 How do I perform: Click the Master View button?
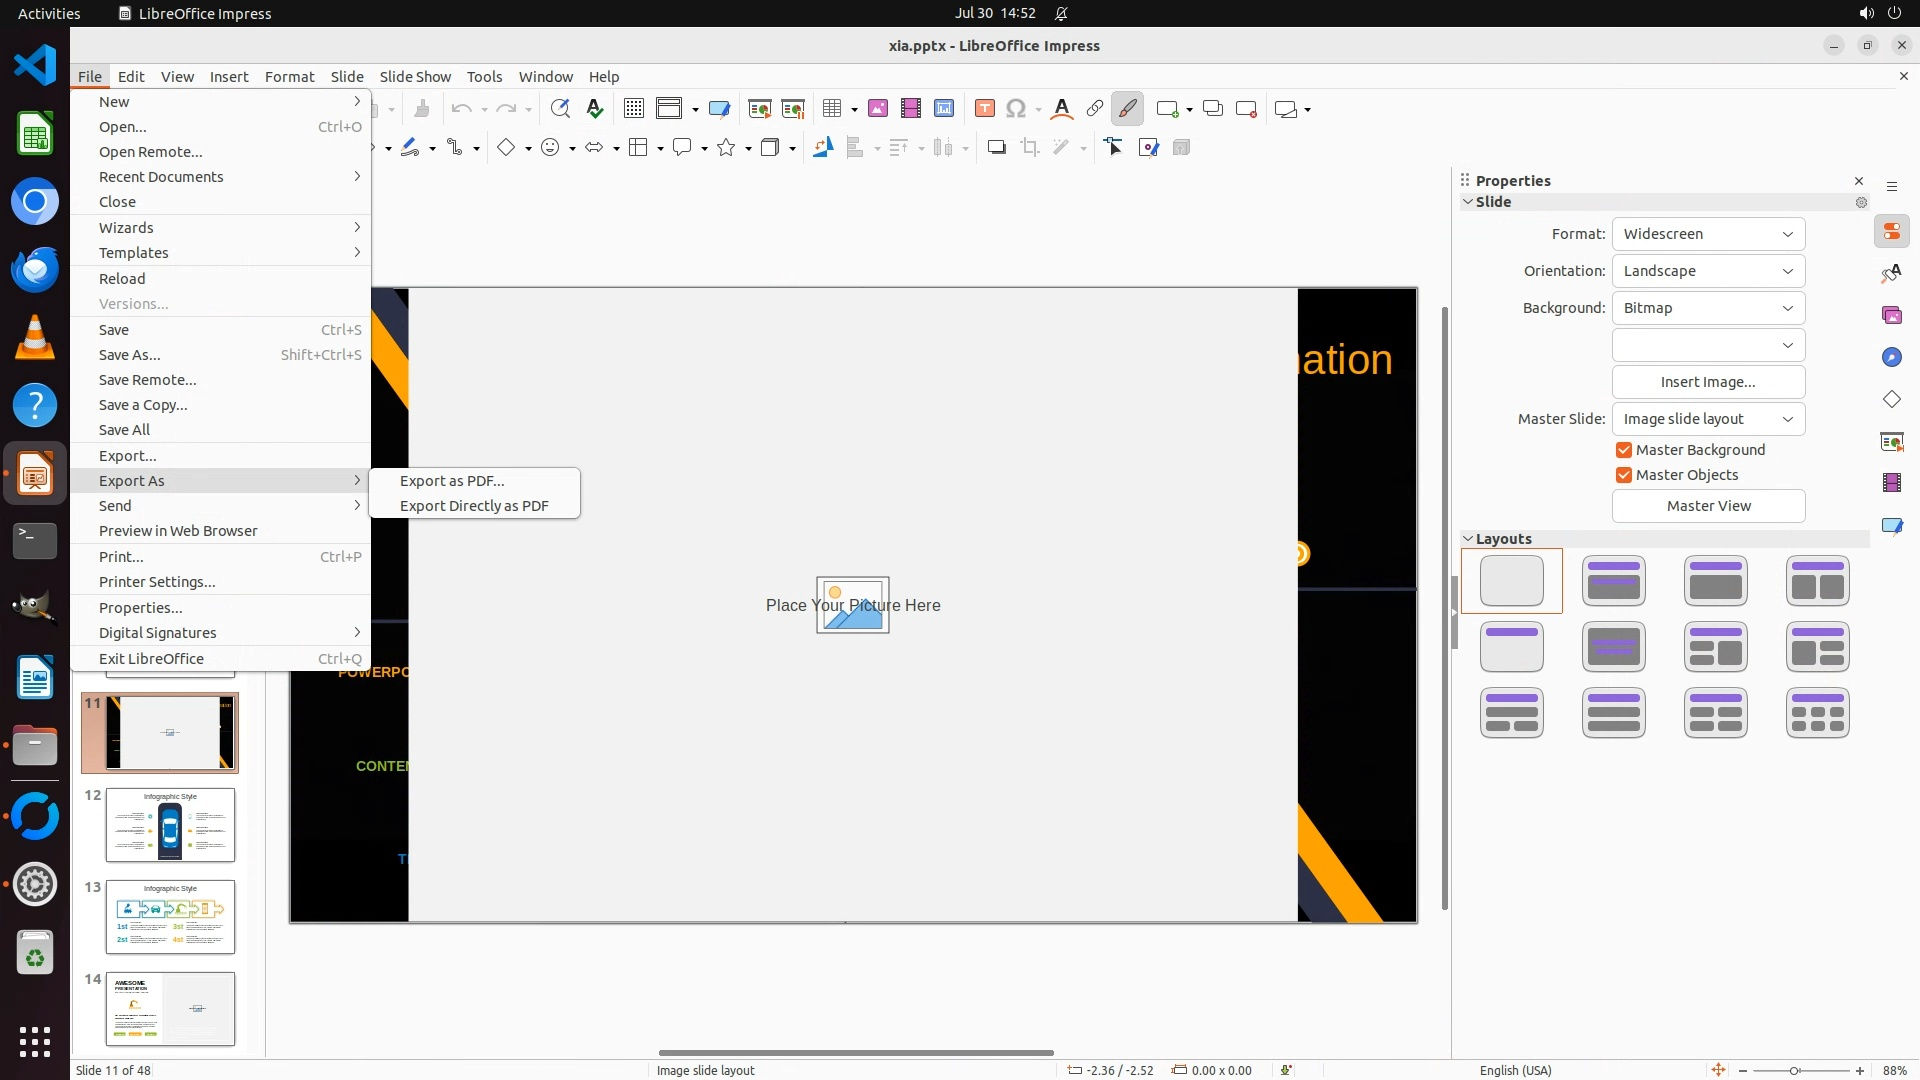(1708, 506)
